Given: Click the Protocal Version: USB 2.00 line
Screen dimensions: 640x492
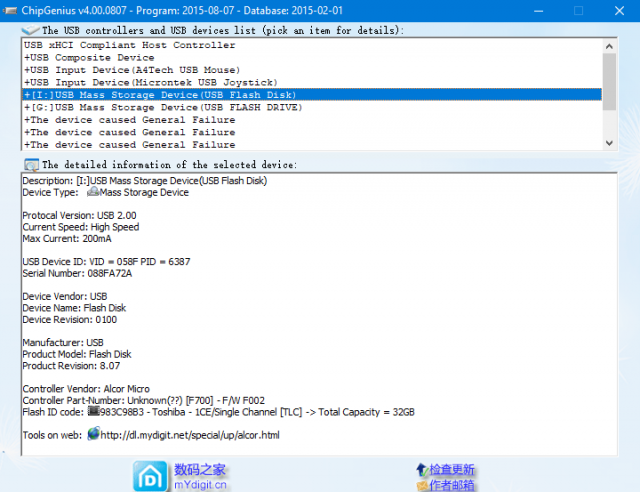Looking at the screenshot, I should pyautogui.click(x=79, y=215).
